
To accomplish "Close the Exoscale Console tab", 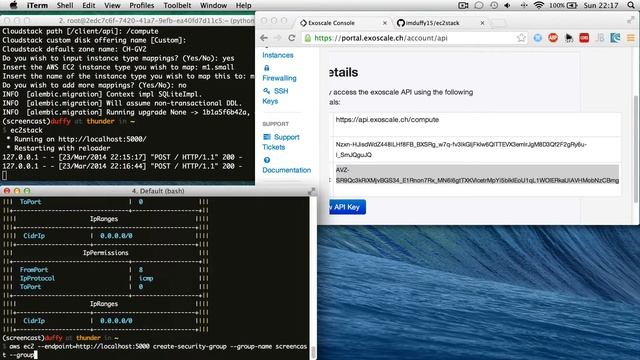I will click(x=384, y=23).
